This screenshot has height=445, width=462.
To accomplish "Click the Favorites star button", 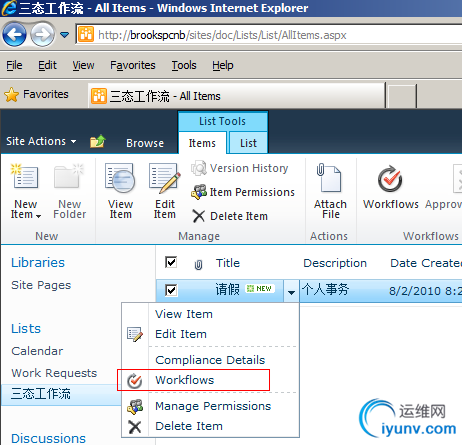I will point(36,95).
